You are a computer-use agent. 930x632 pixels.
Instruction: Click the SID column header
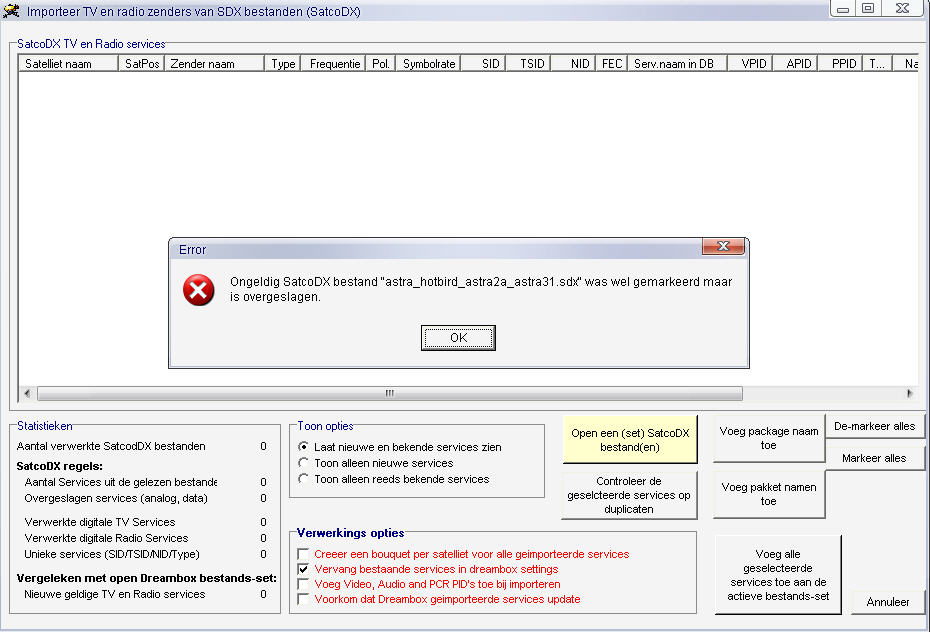(483, 63)
